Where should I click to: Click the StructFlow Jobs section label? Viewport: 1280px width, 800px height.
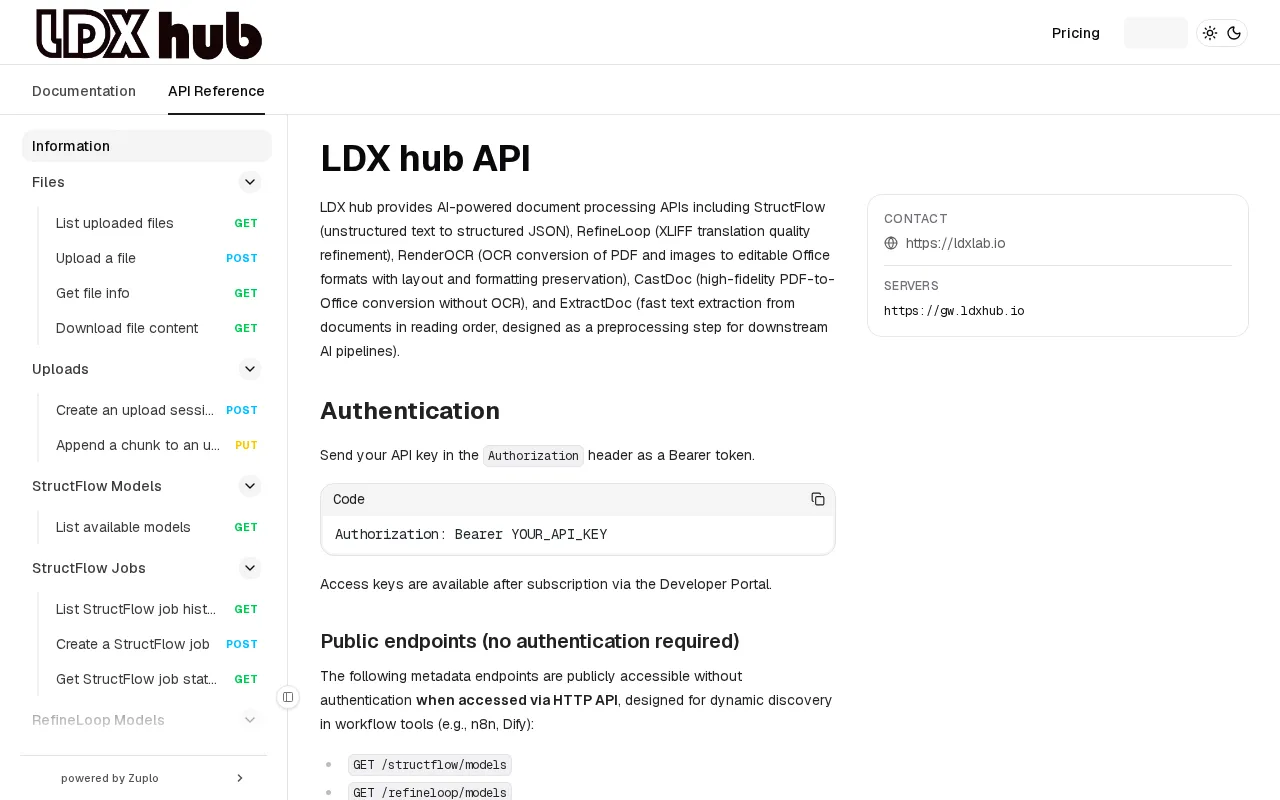click(x=89, y=568)
